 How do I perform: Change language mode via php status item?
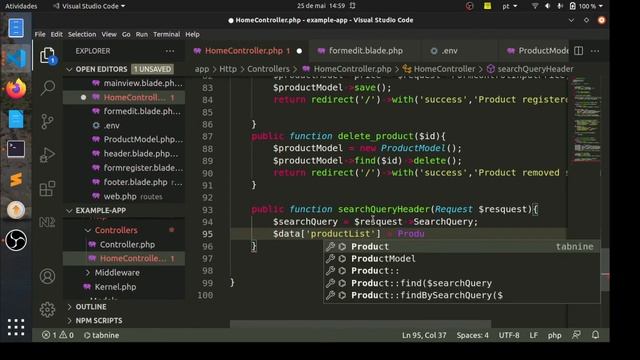[x=554, y=335]
